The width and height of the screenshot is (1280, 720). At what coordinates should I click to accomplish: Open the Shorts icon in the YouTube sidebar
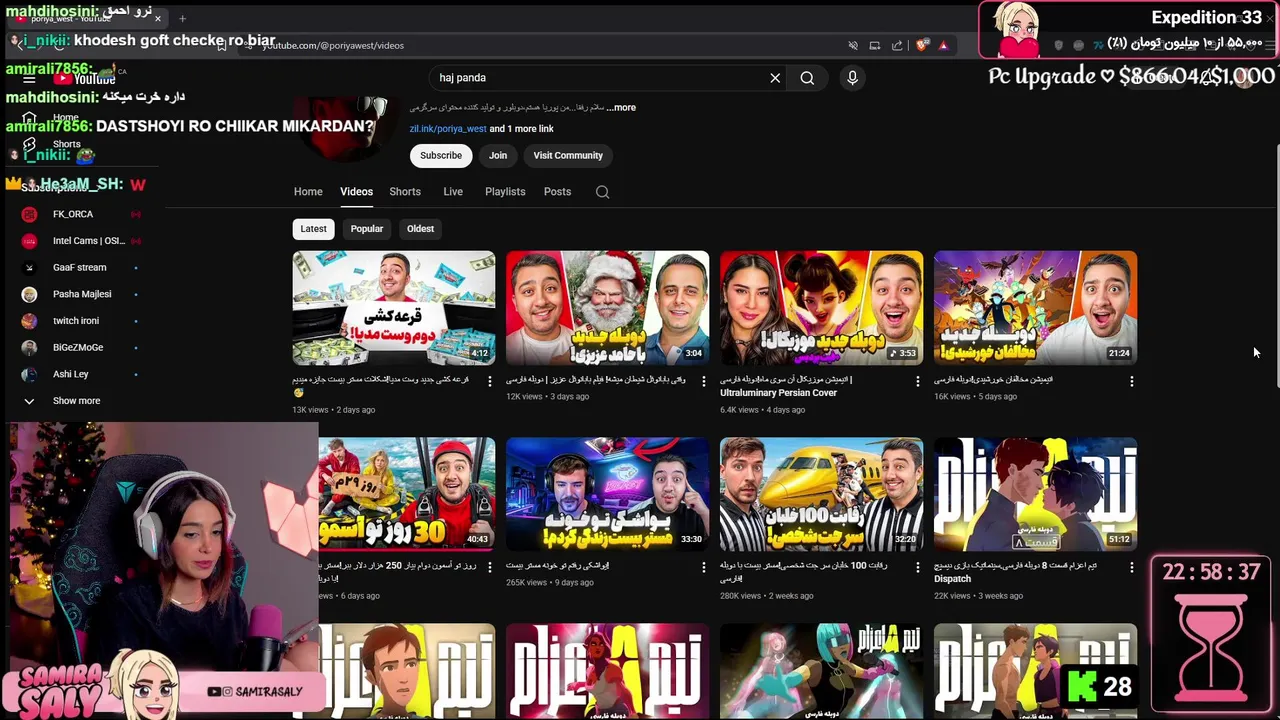[x=29, y=144]
